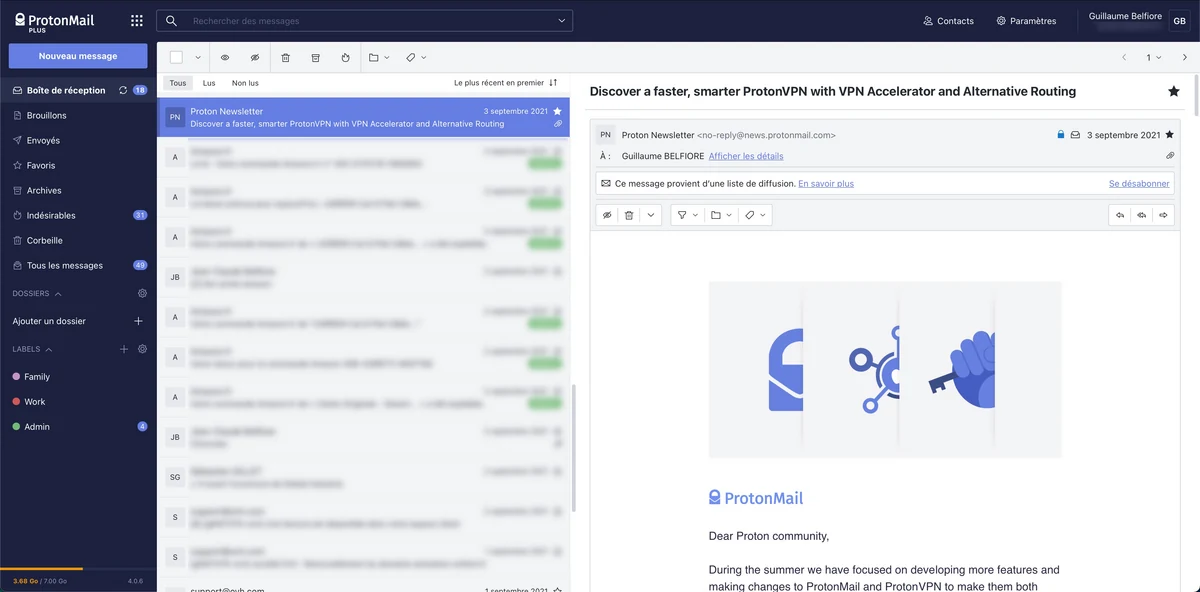Delete the open message with its trash icon

tap(629, 215)
